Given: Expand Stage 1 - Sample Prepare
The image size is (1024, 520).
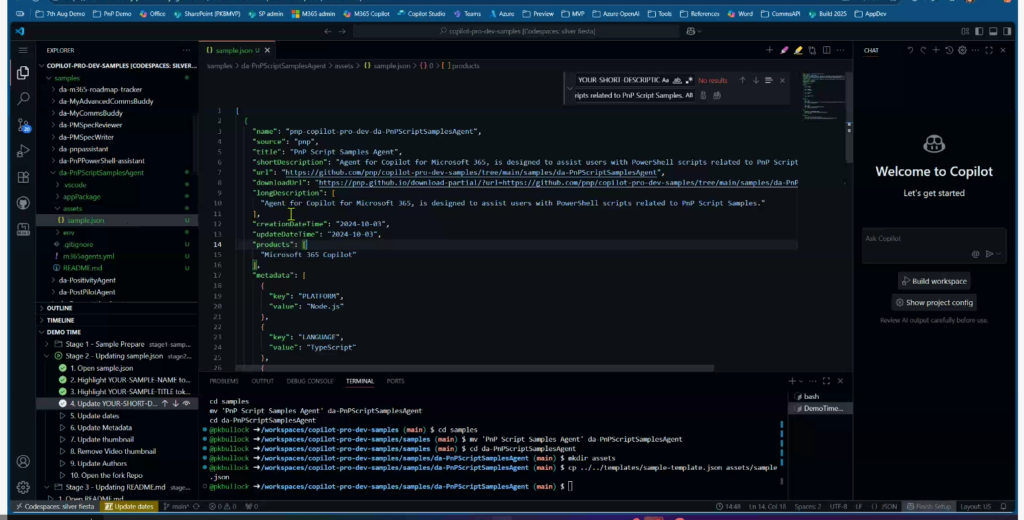Looking at the screenshot, I should click(x=46, y=344).
